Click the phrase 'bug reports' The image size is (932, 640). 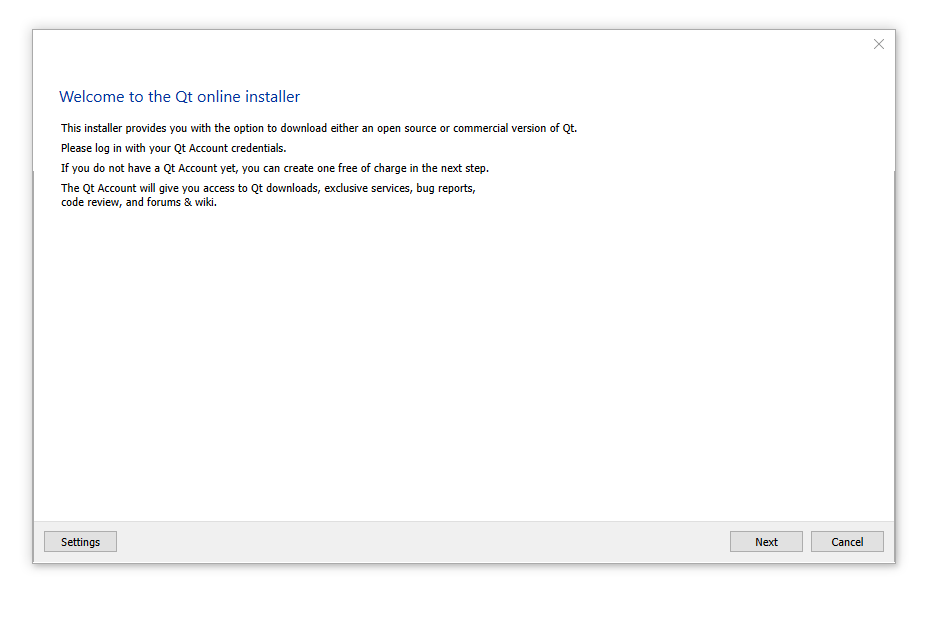[x=445, y=188]
